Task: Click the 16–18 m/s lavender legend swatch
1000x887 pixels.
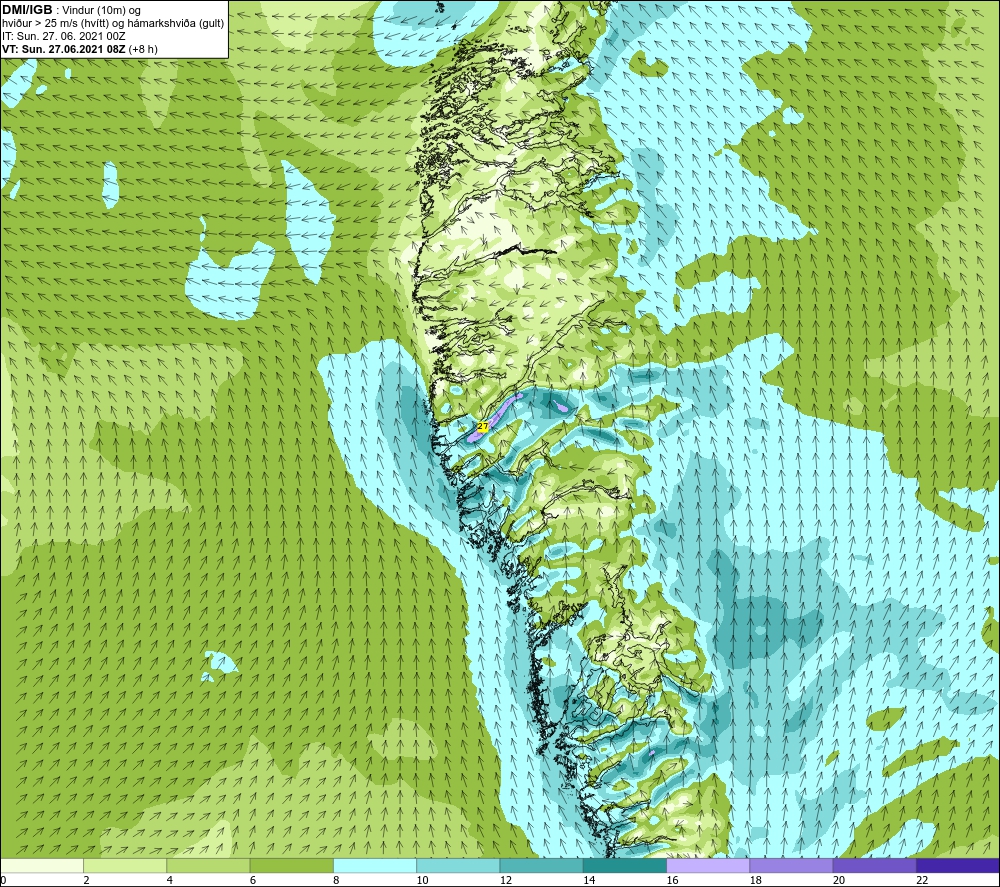Action: [x=708, y=865]
